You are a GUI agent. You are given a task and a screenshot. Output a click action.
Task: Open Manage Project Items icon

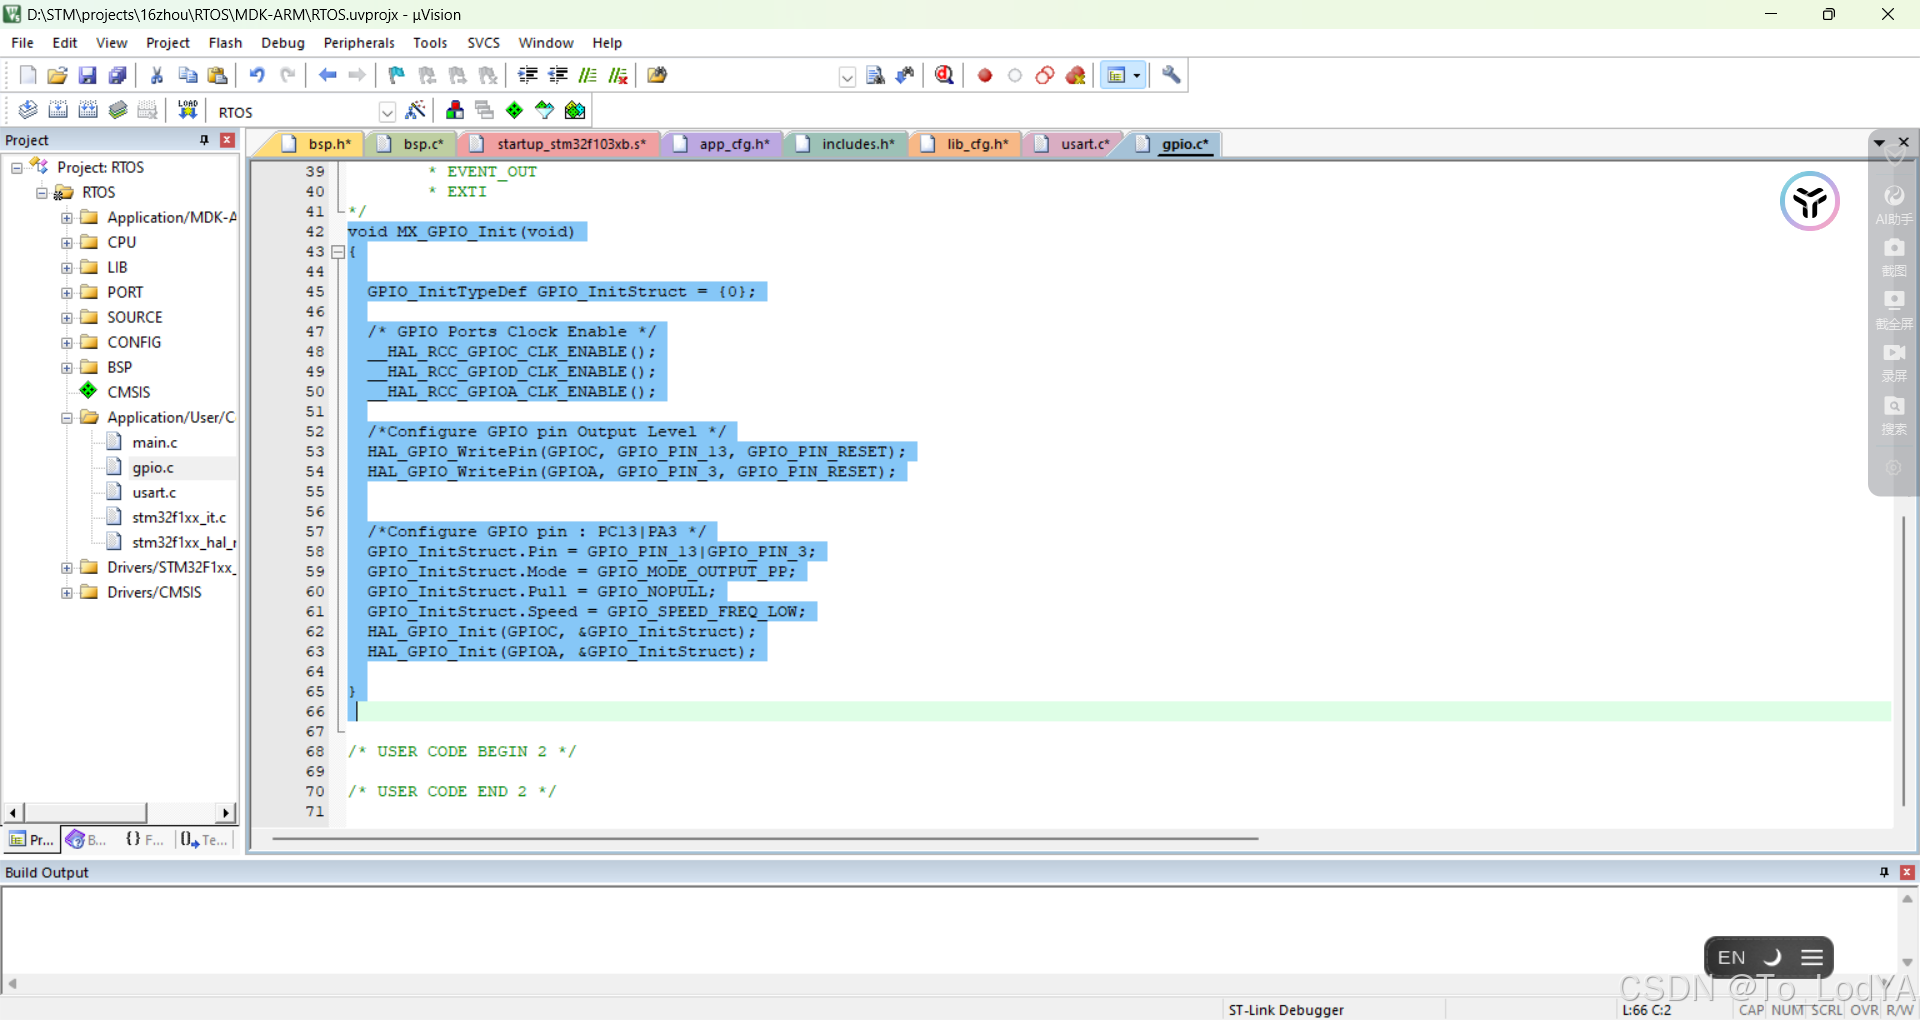click(455, 110)
